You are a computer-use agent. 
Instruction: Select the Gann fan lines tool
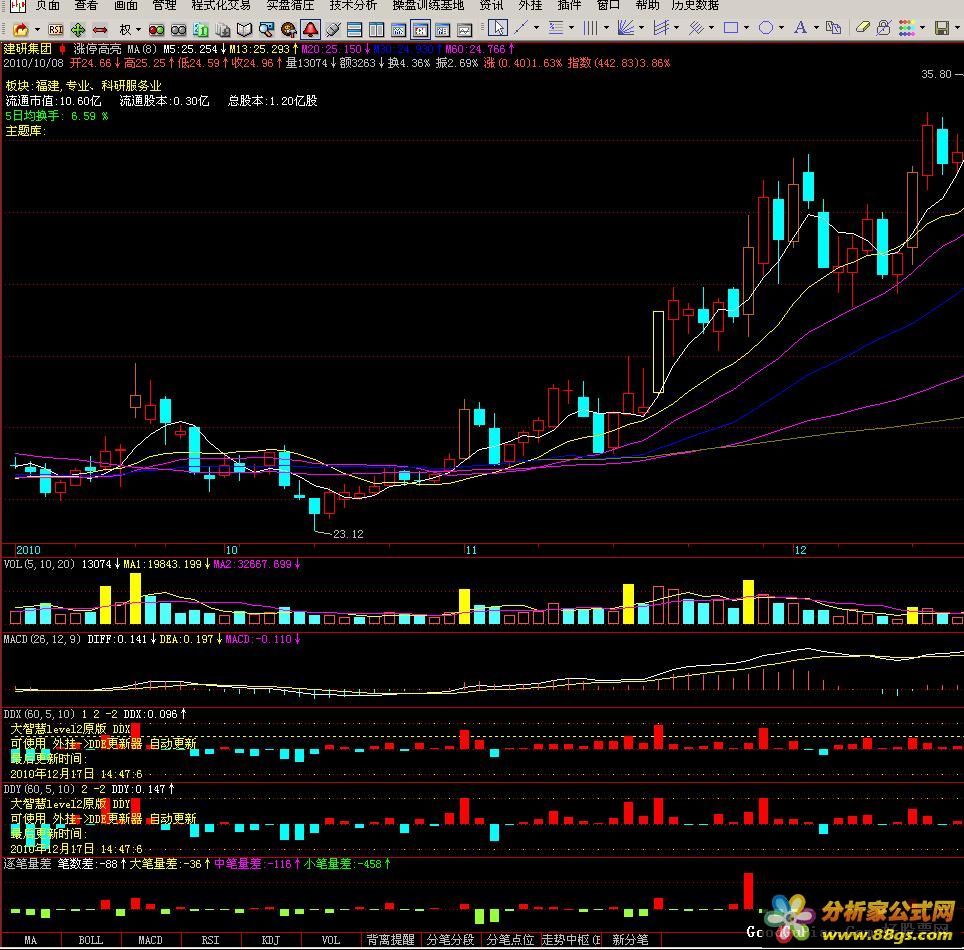click(x=626, y=28)
